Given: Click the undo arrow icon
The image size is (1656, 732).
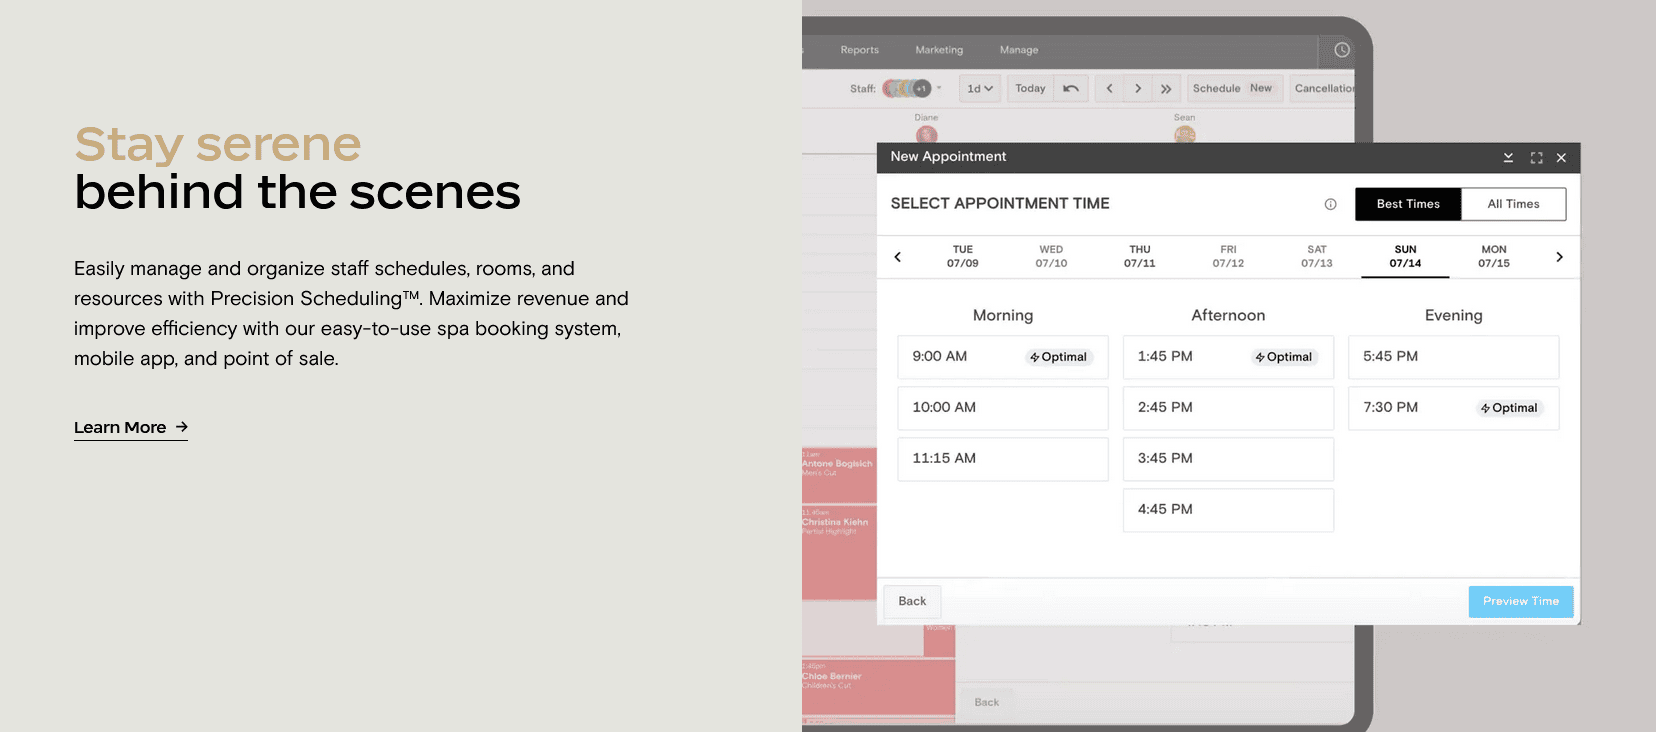Looking at the screenshot, I should coord(1071,88).
